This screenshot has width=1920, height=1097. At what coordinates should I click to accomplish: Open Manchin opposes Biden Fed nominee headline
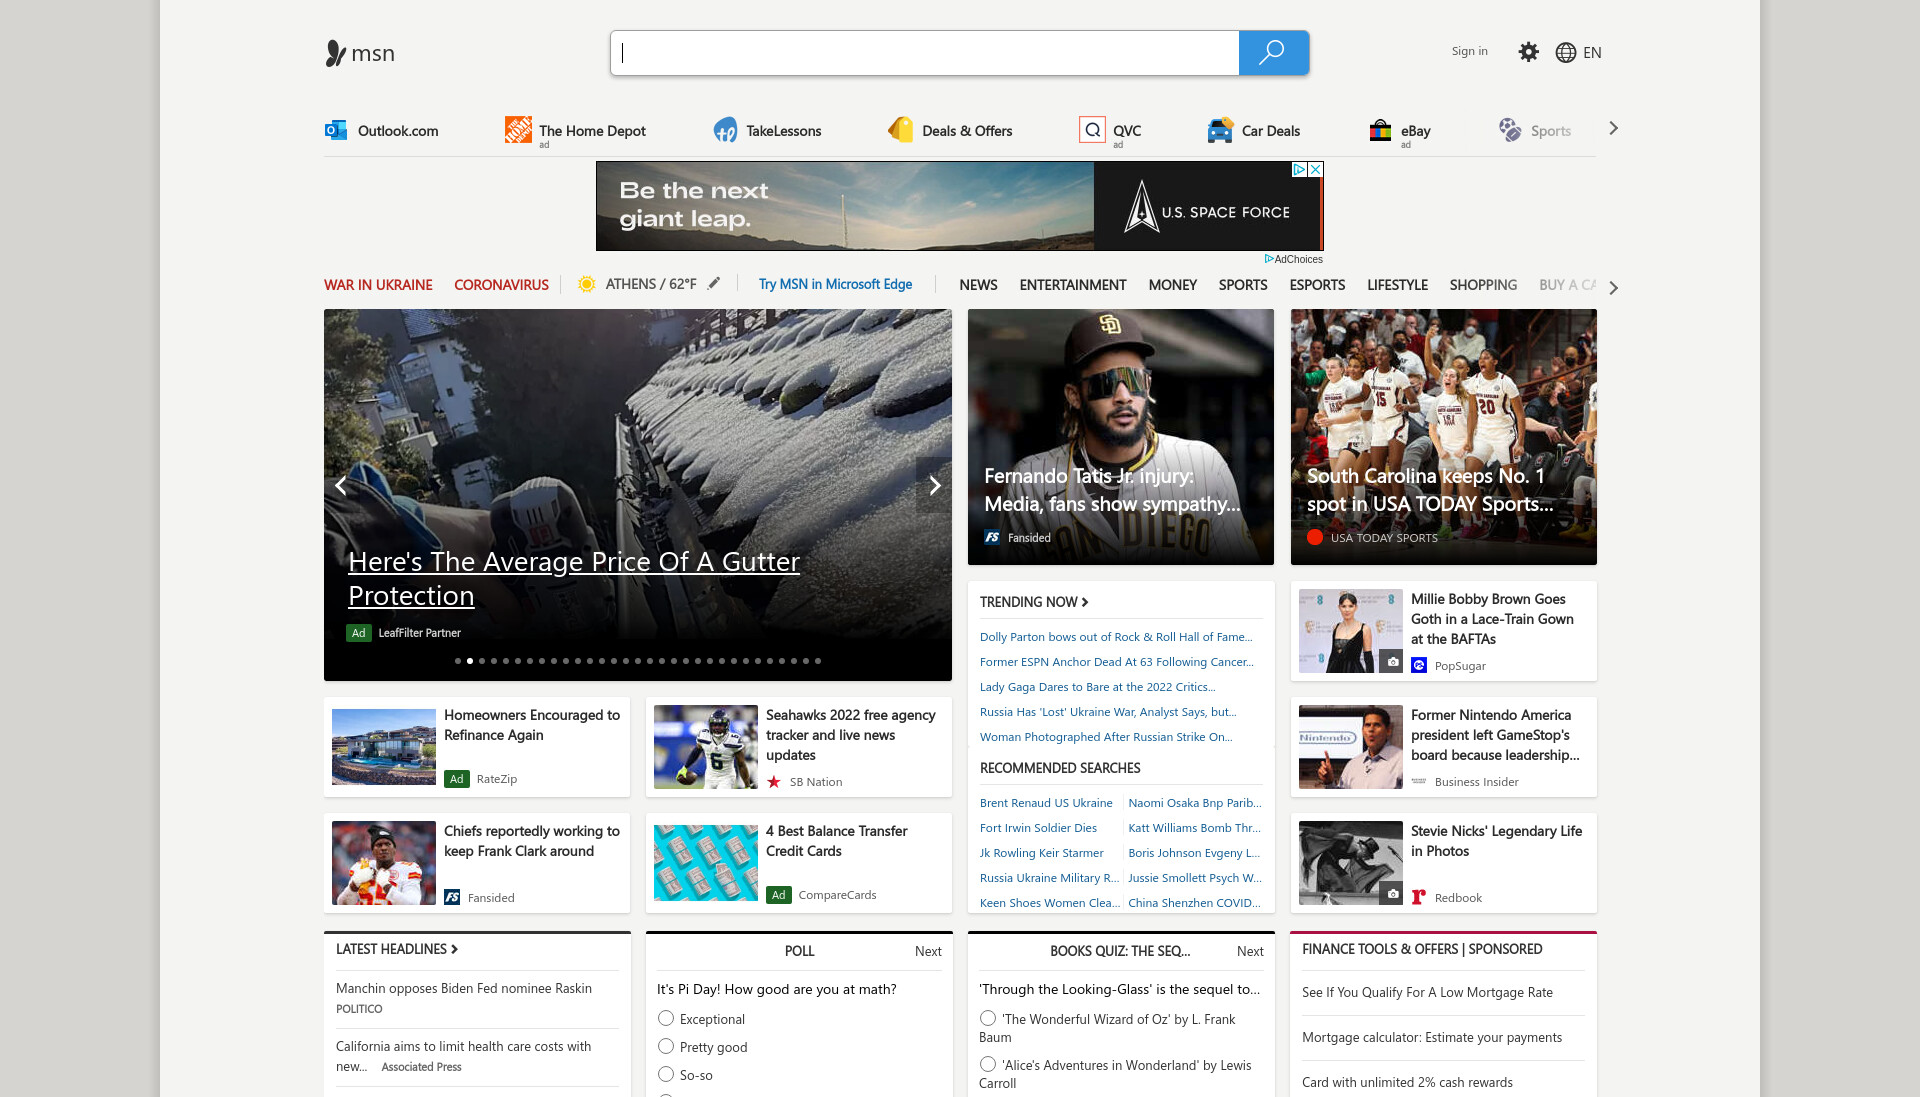click(x=464, y=988)
